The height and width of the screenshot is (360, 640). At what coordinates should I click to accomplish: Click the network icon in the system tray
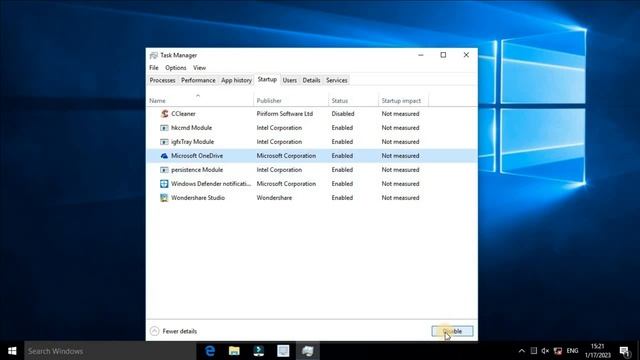pyautogui.click(x=558, y=351)
